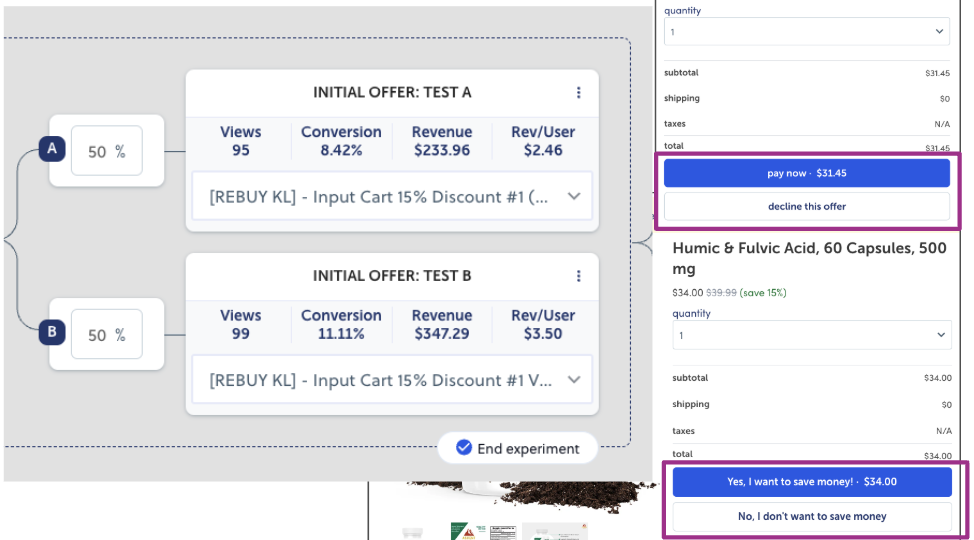This screenshot has width=974, height=540.
Task: Click decline this offer
Action: (x=807, y=206)
